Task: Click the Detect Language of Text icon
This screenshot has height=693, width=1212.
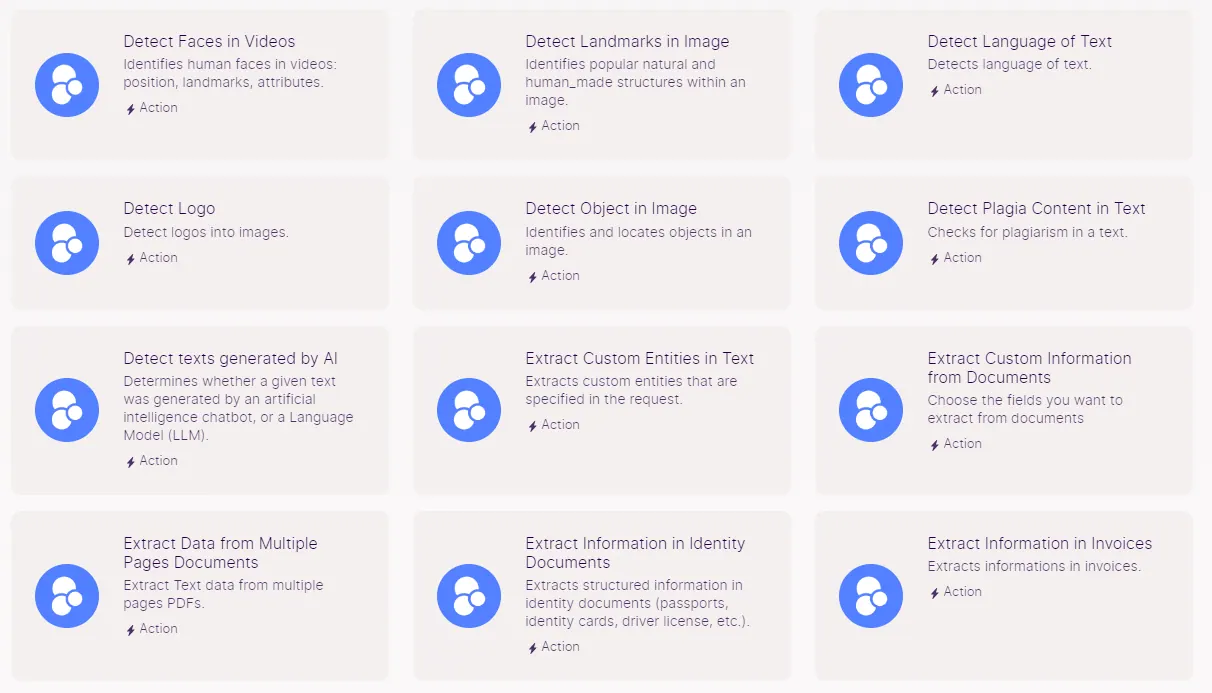Action: click(871, 85)
